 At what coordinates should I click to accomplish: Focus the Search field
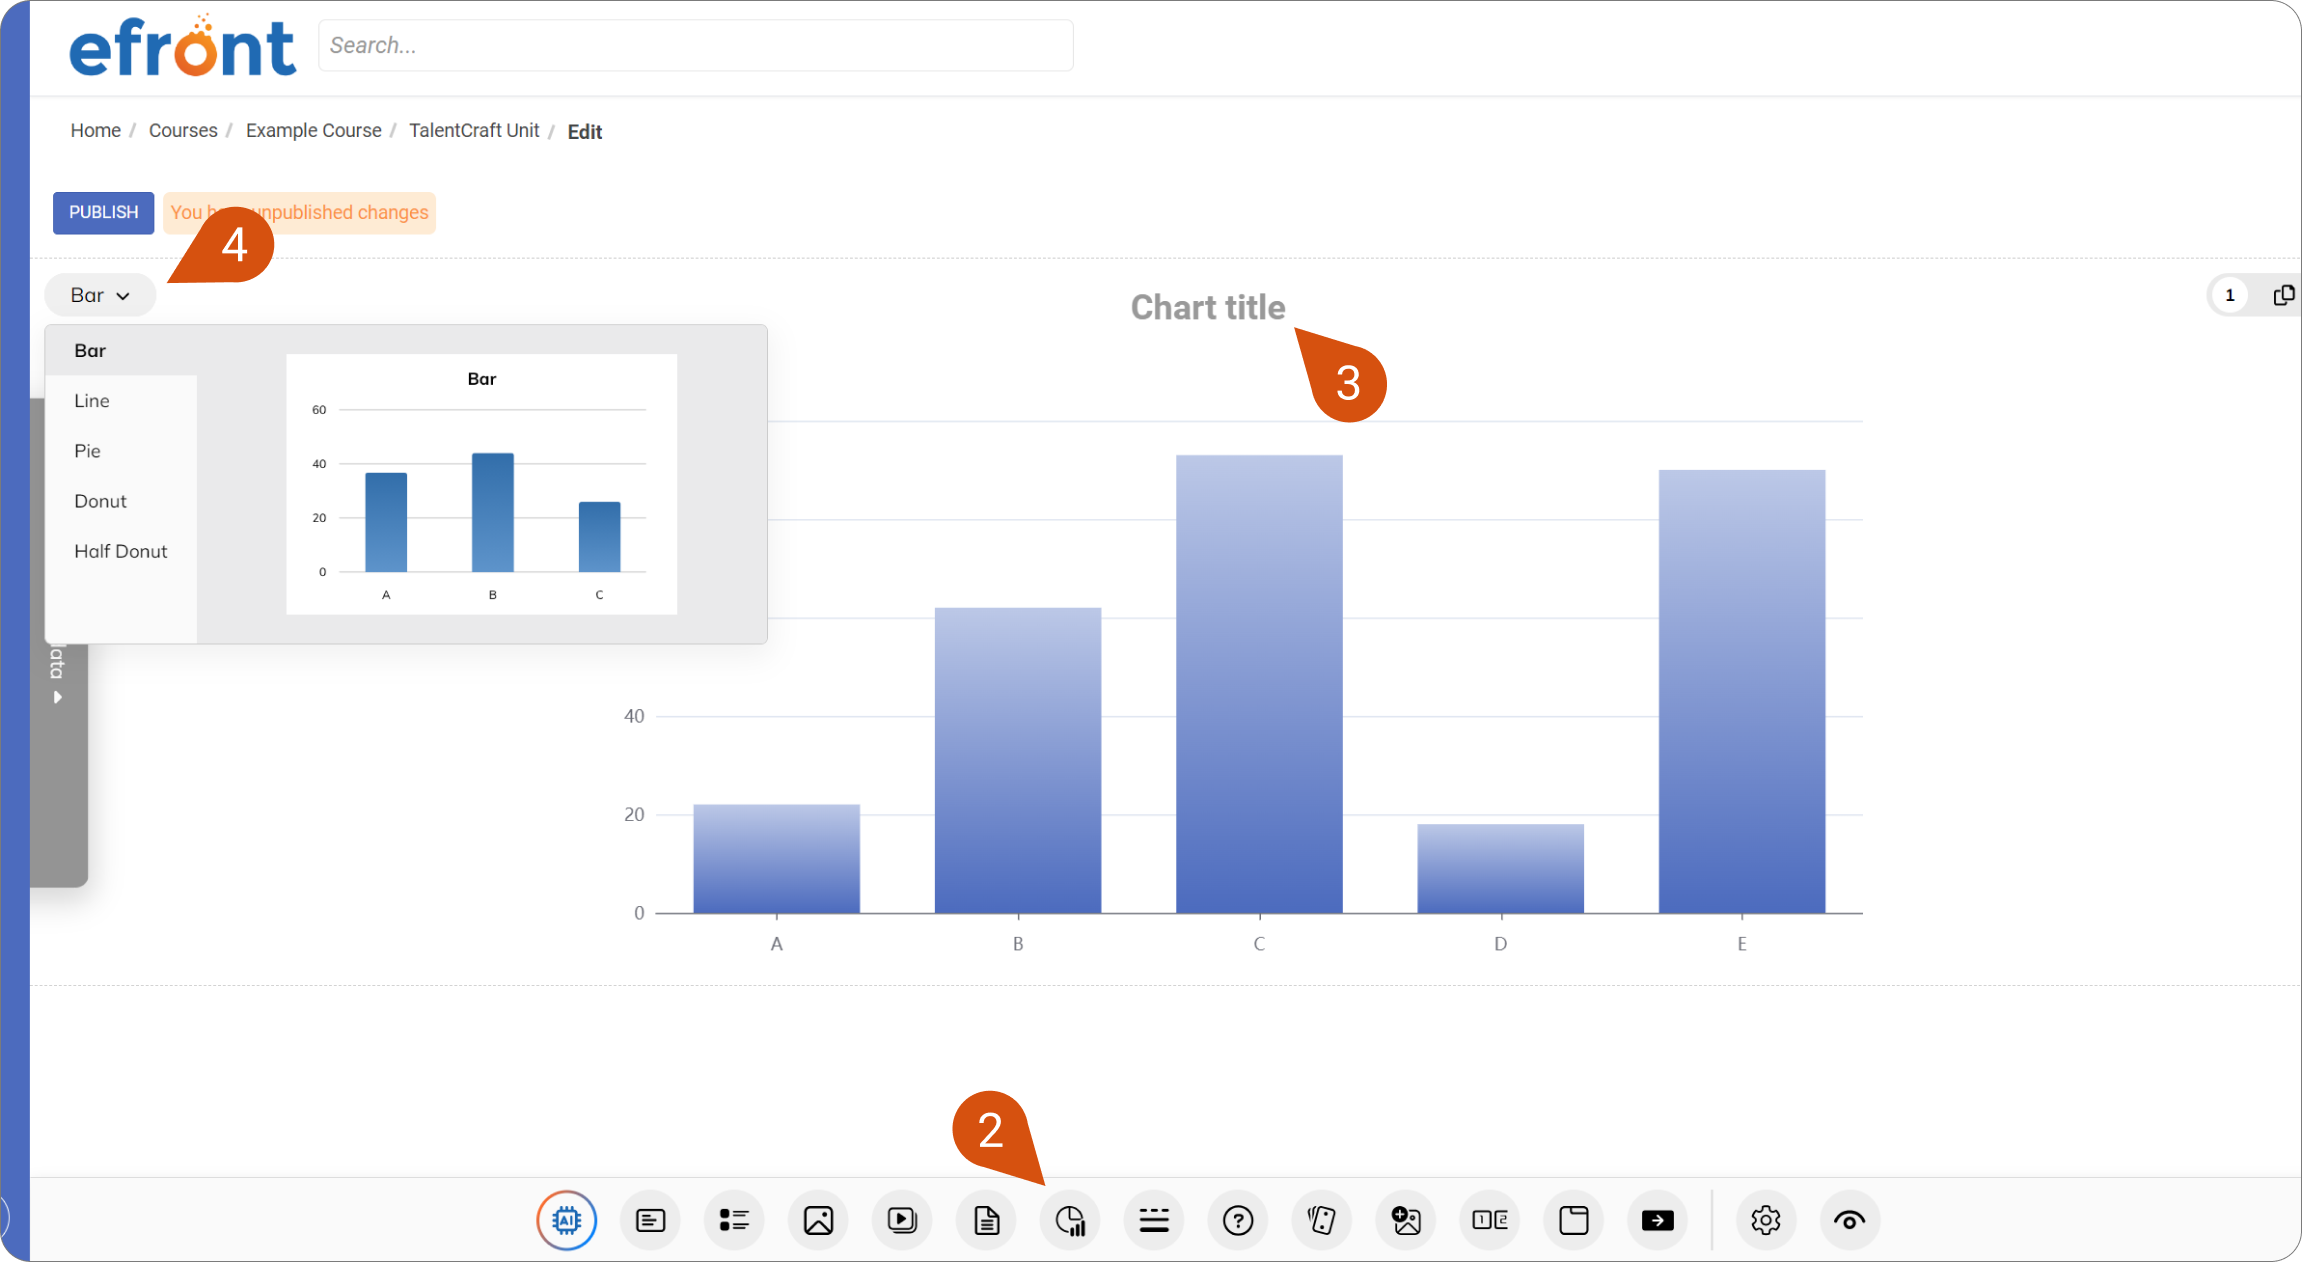tap(696, 45)
